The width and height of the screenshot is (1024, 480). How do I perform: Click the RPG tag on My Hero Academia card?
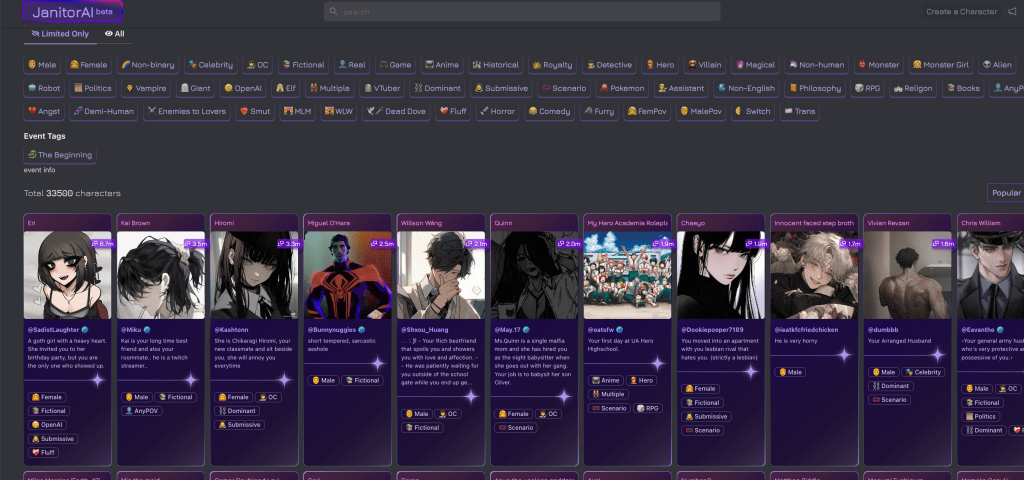click(648, 408)
